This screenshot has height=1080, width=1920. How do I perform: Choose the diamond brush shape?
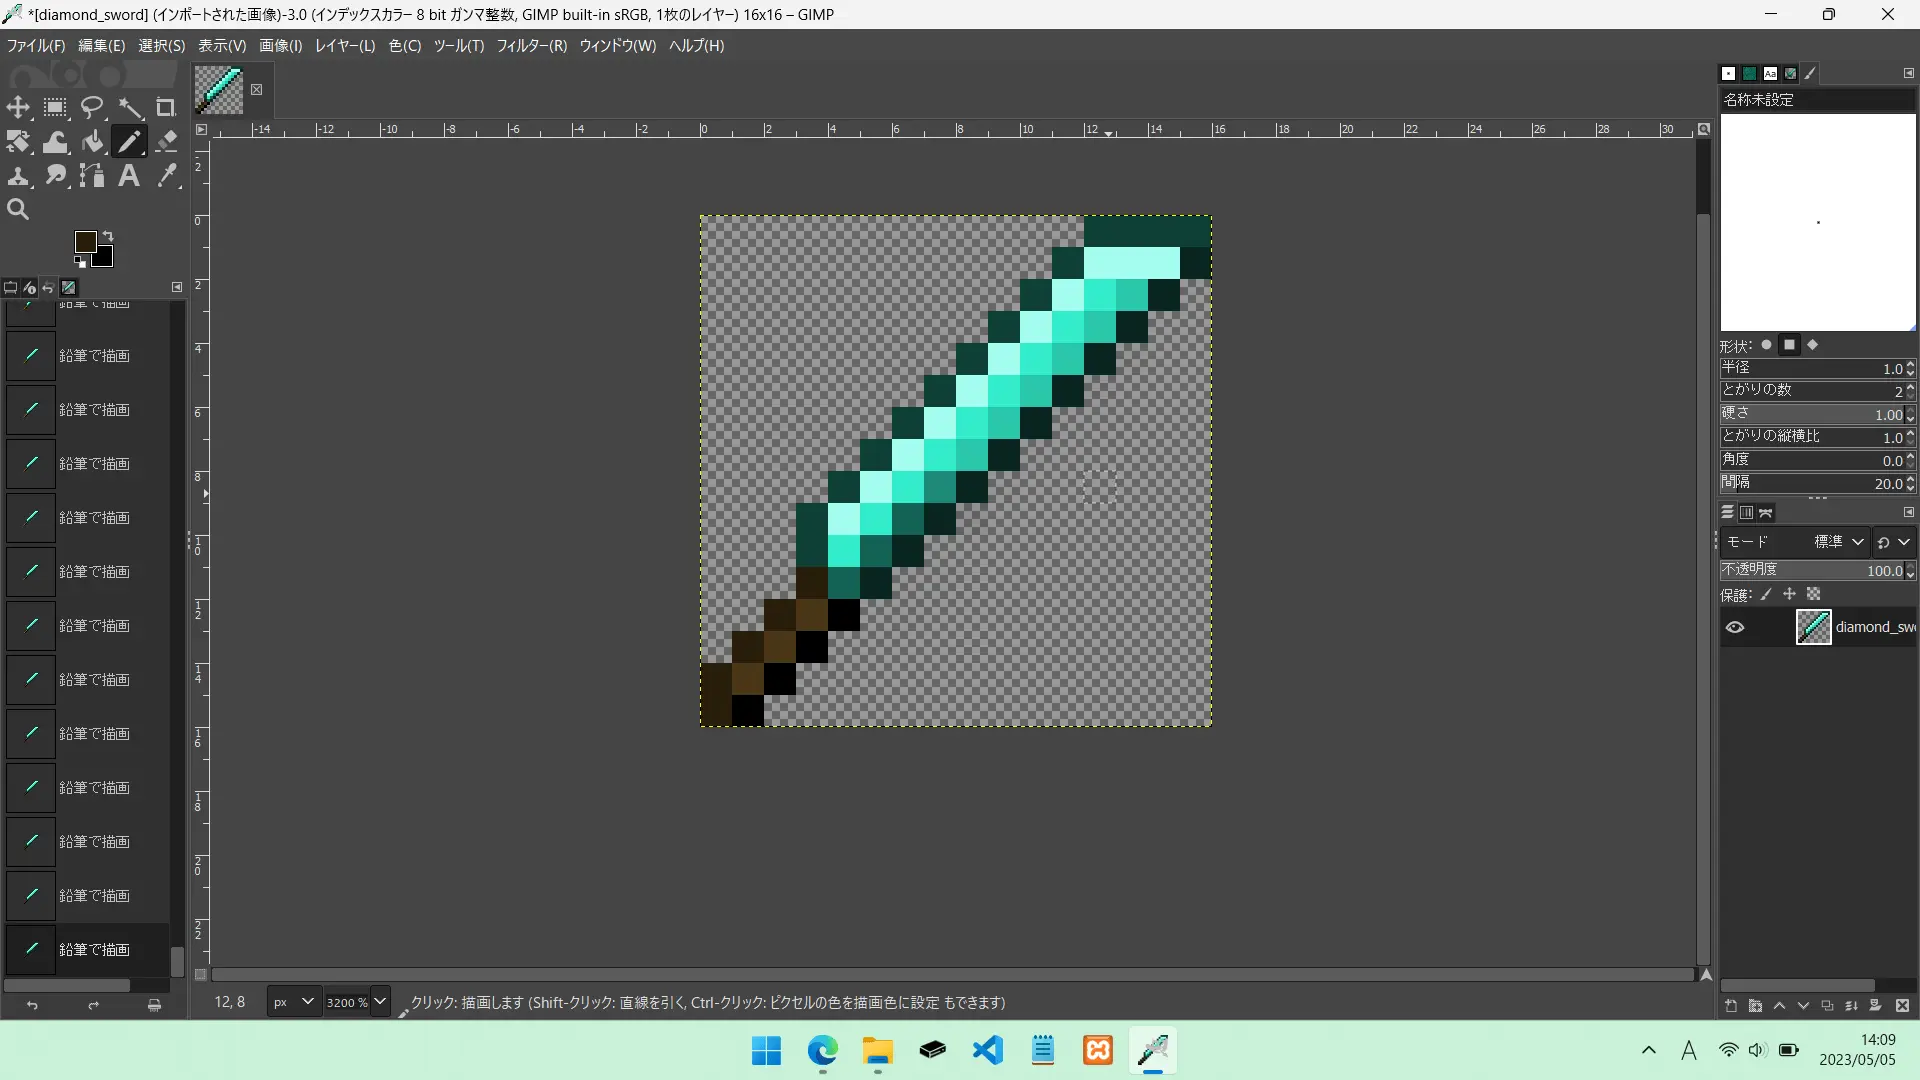1813,345
